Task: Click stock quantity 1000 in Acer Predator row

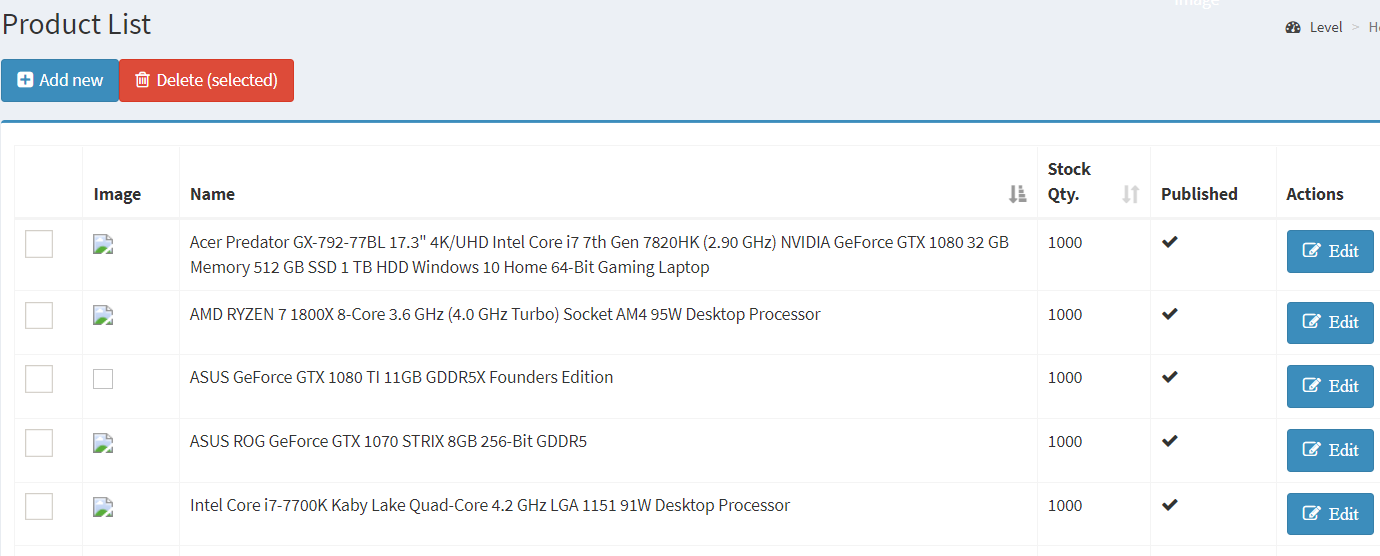Action: pyautogui.click(x=1065, y=242)
